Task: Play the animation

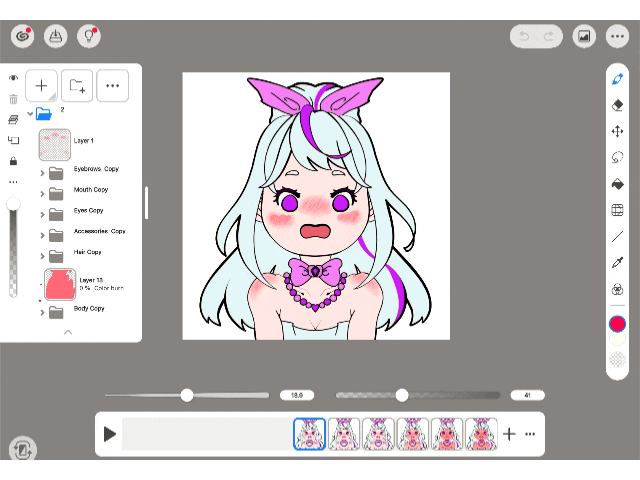Action: [109, 434]
